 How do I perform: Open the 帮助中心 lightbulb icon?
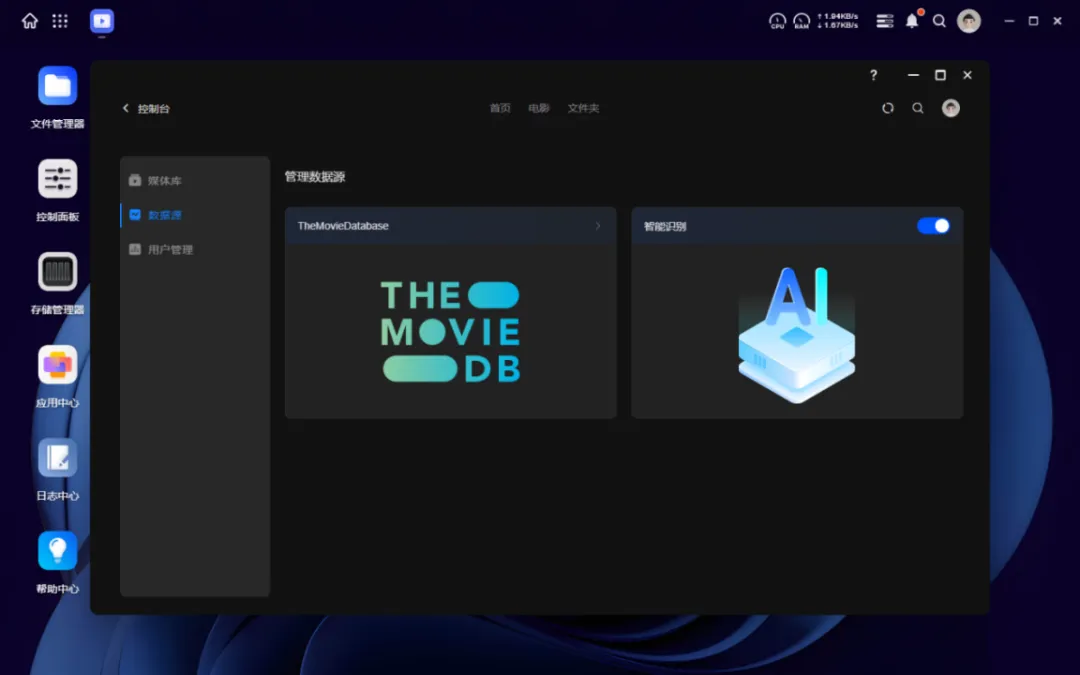[x=58, y=551]
